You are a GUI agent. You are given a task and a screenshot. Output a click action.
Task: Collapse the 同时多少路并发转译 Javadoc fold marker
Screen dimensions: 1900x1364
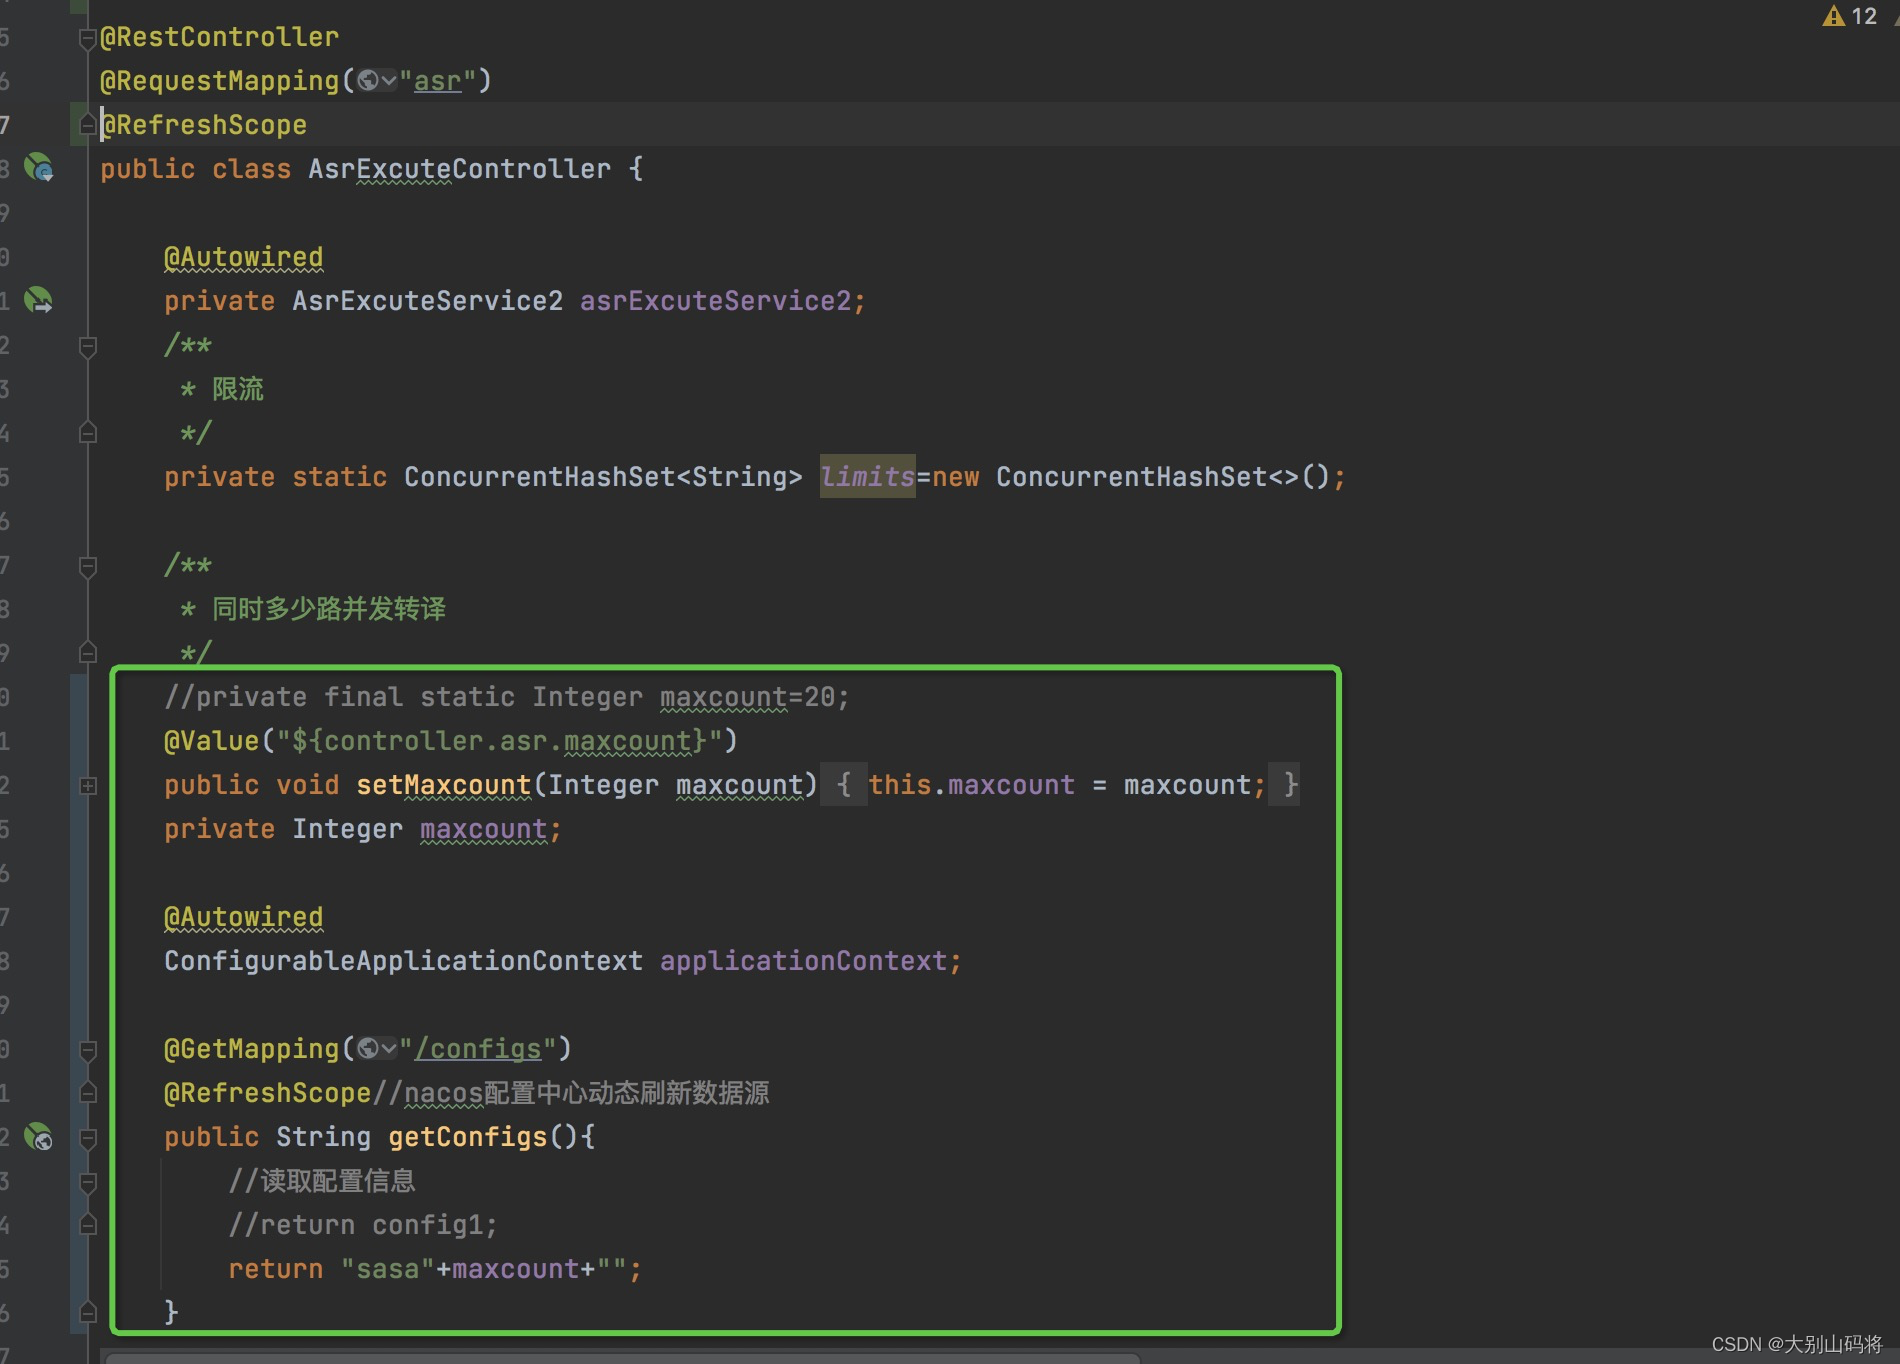click(x=87, y=567)
